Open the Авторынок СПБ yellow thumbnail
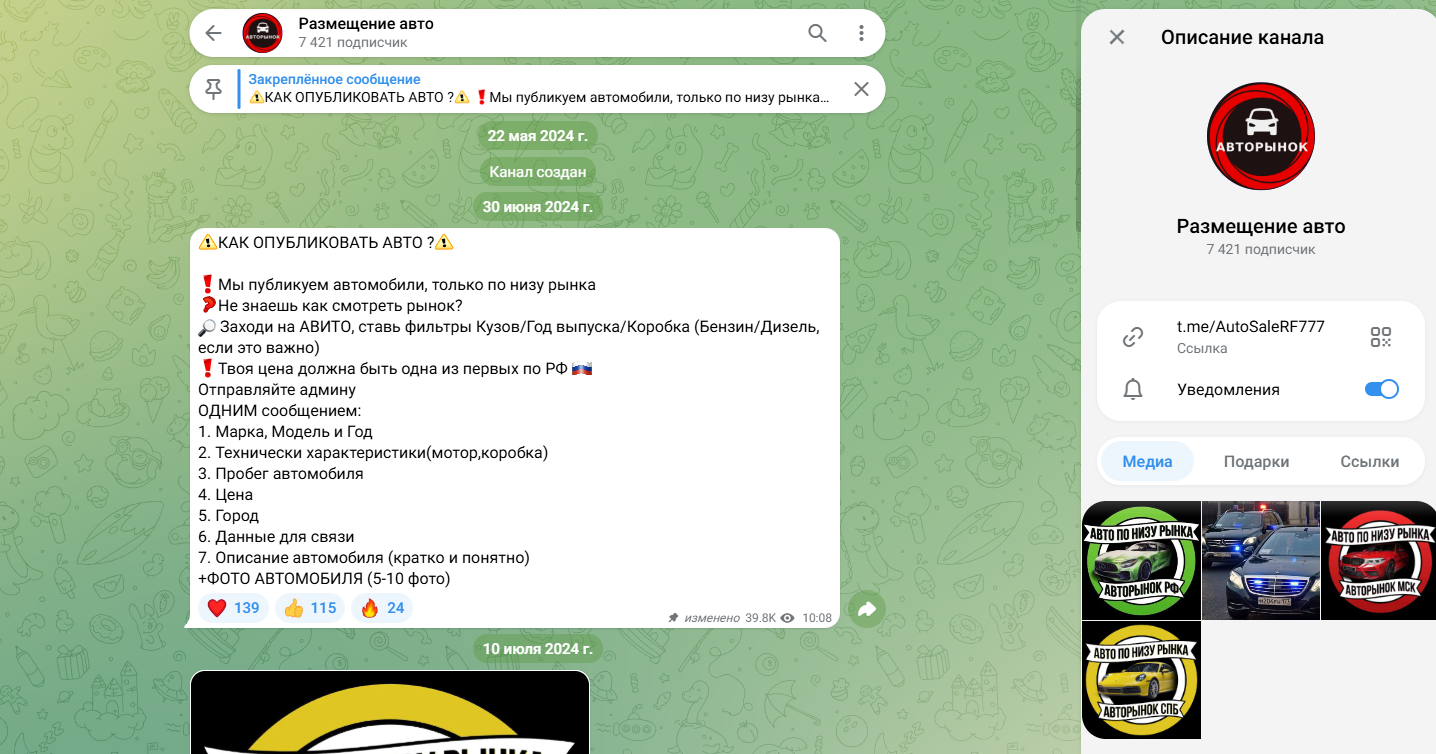Image resolution: width=1436 pixels, height=754 pixels. 1142,680
